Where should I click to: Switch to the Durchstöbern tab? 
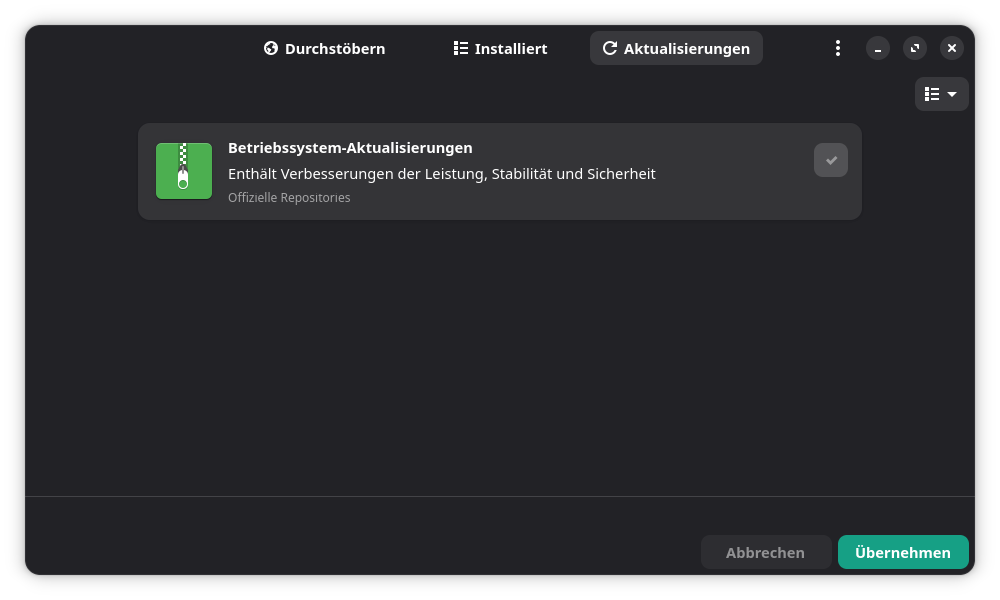324,48
